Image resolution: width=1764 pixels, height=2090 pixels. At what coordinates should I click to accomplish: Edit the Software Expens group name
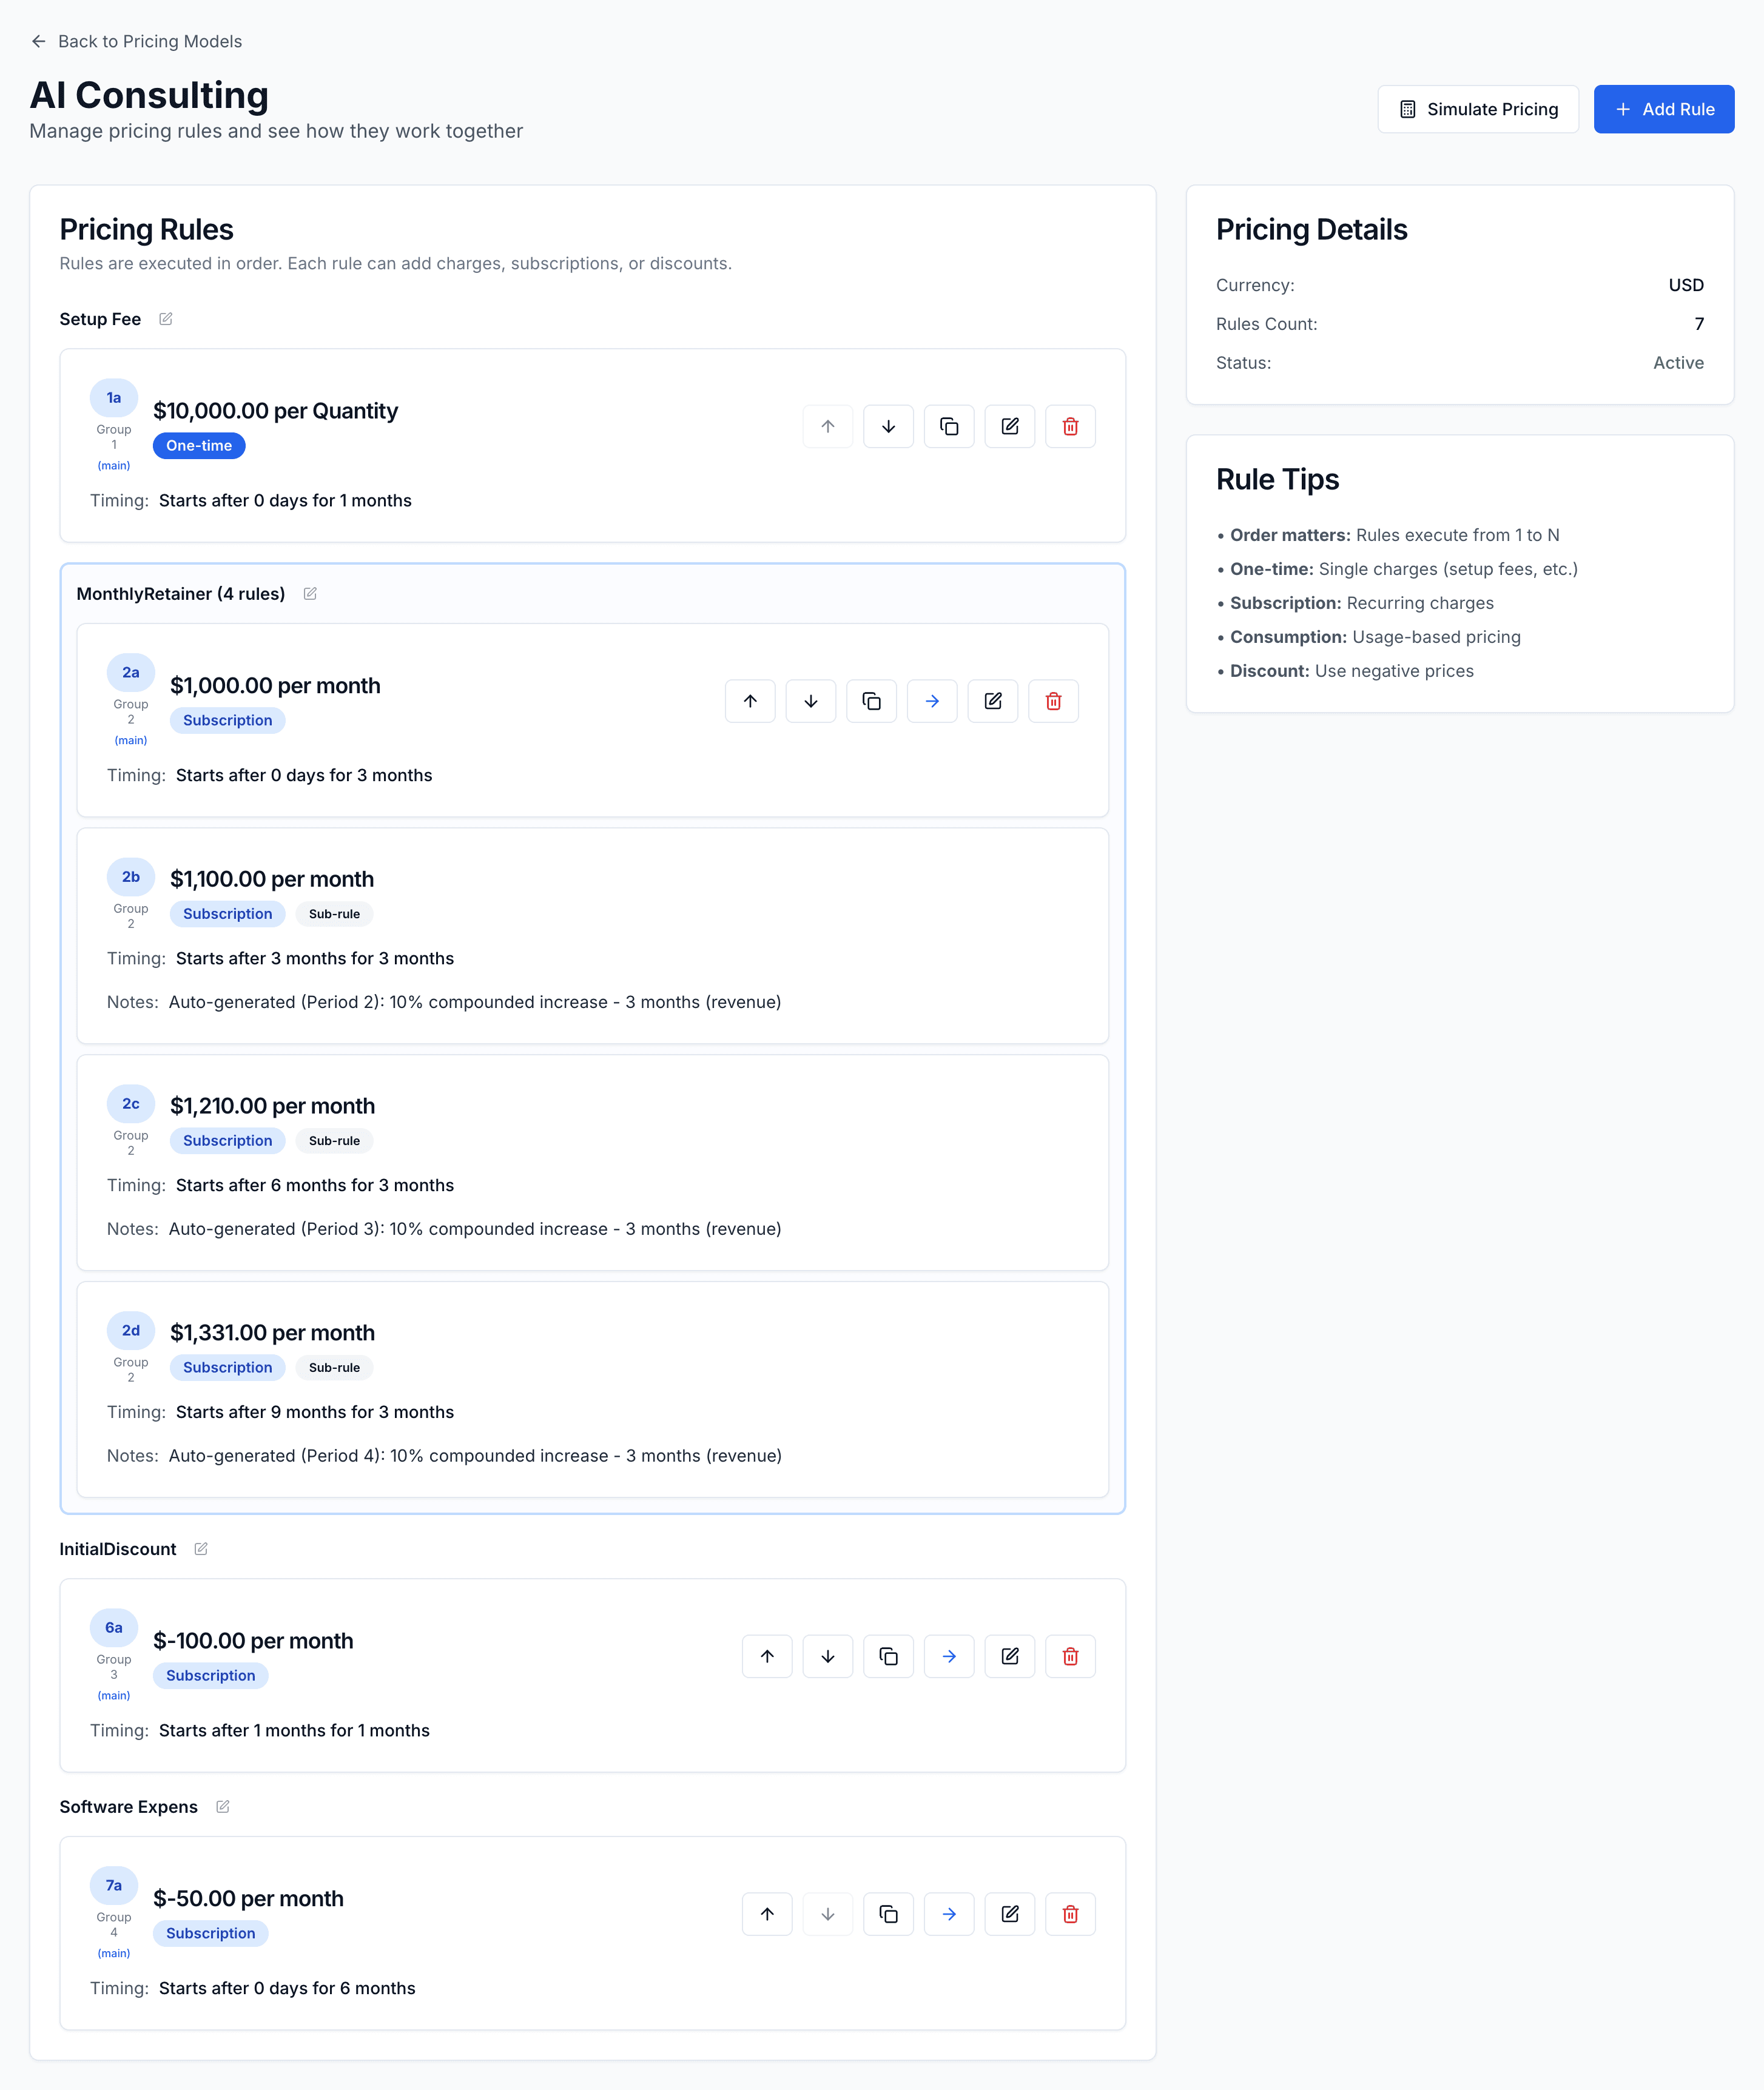point(221,1806)
